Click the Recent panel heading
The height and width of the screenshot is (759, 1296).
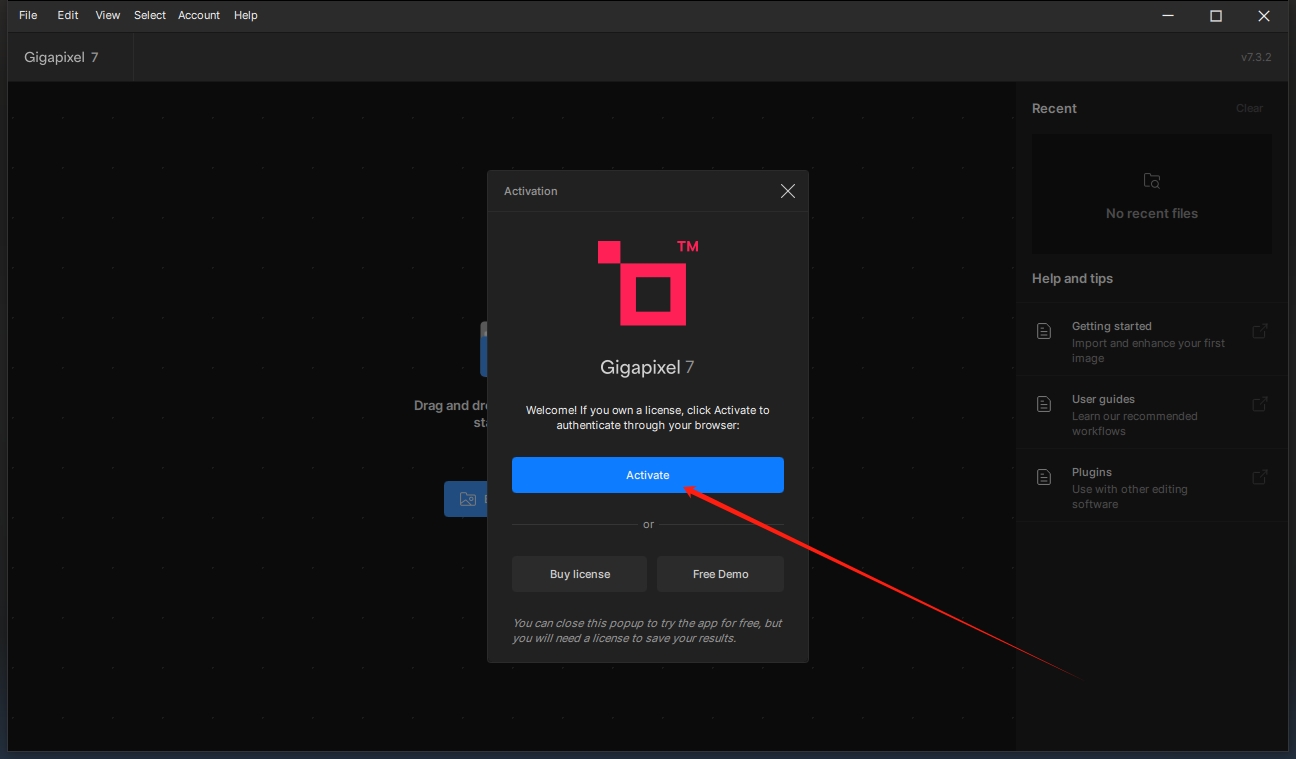1054,108
